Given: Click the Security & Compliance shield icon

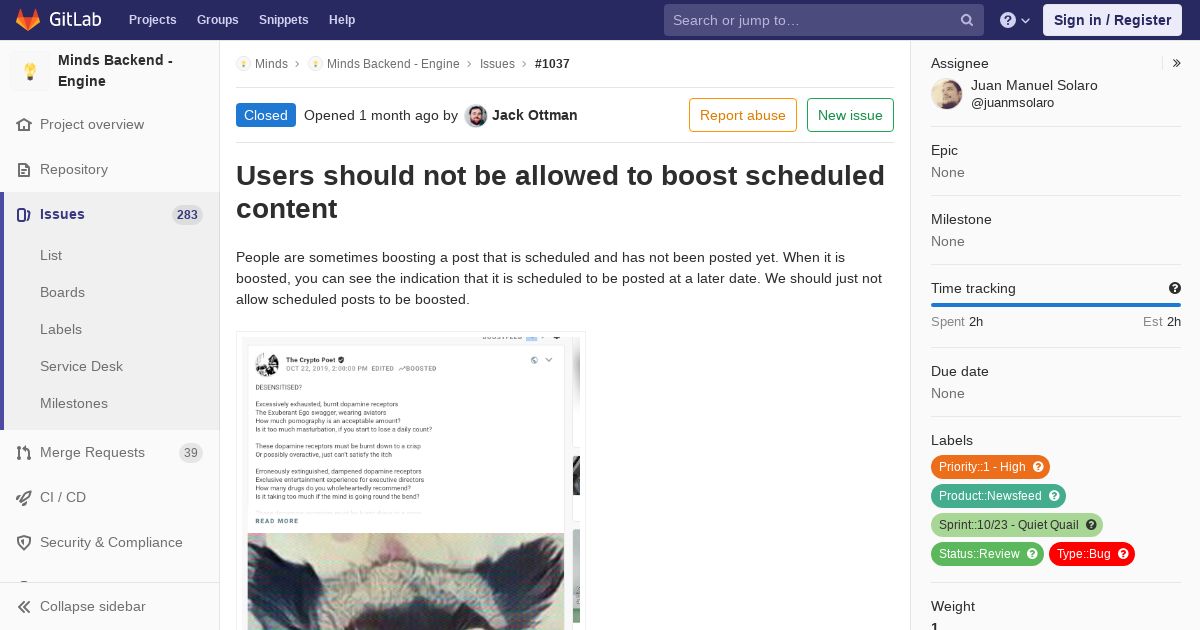Looking at the screenshot, I should click(x=24, y=543).
